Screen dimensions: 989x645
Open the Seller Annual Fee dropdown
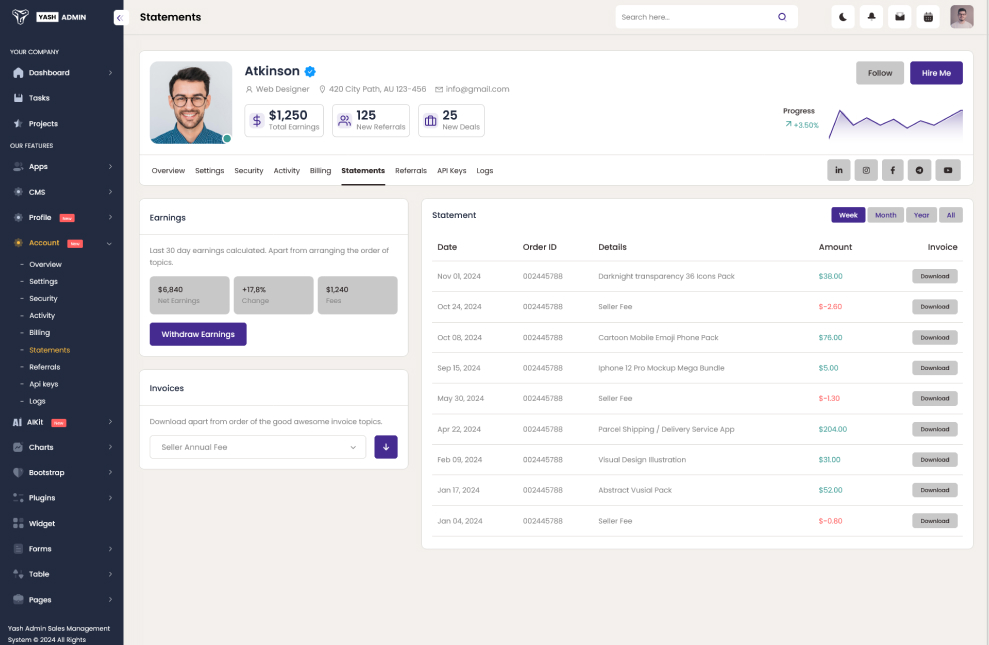pos(257,447)
